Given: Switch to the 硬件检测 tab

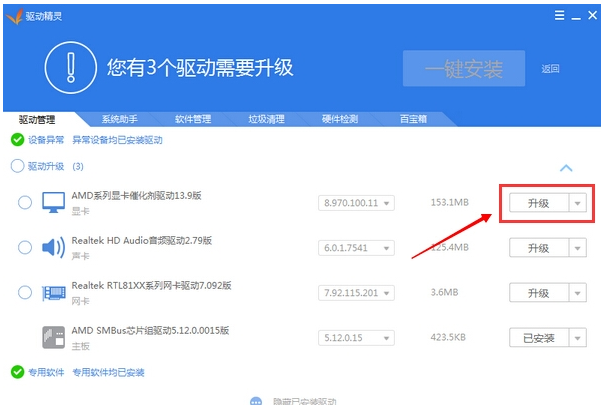Looking at the screenshot, I should [x=339, y=119].
